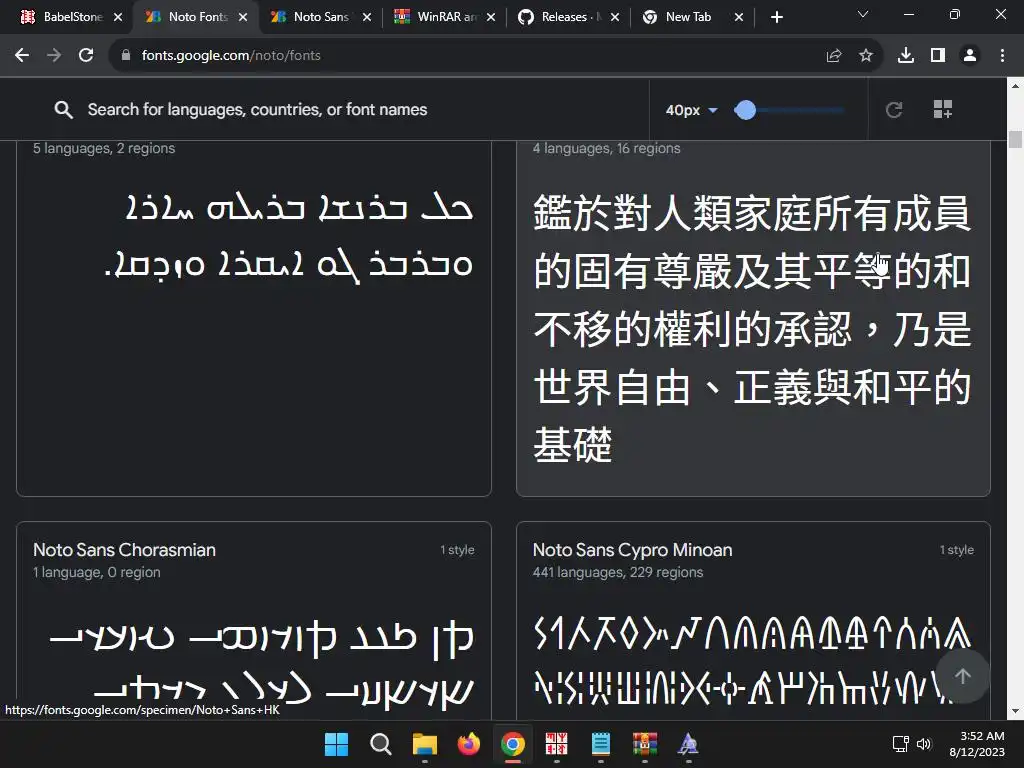This screenshot has height=768, width=1024.
Task: Open the Chrome downloads icon
Action: pos(906,56)
